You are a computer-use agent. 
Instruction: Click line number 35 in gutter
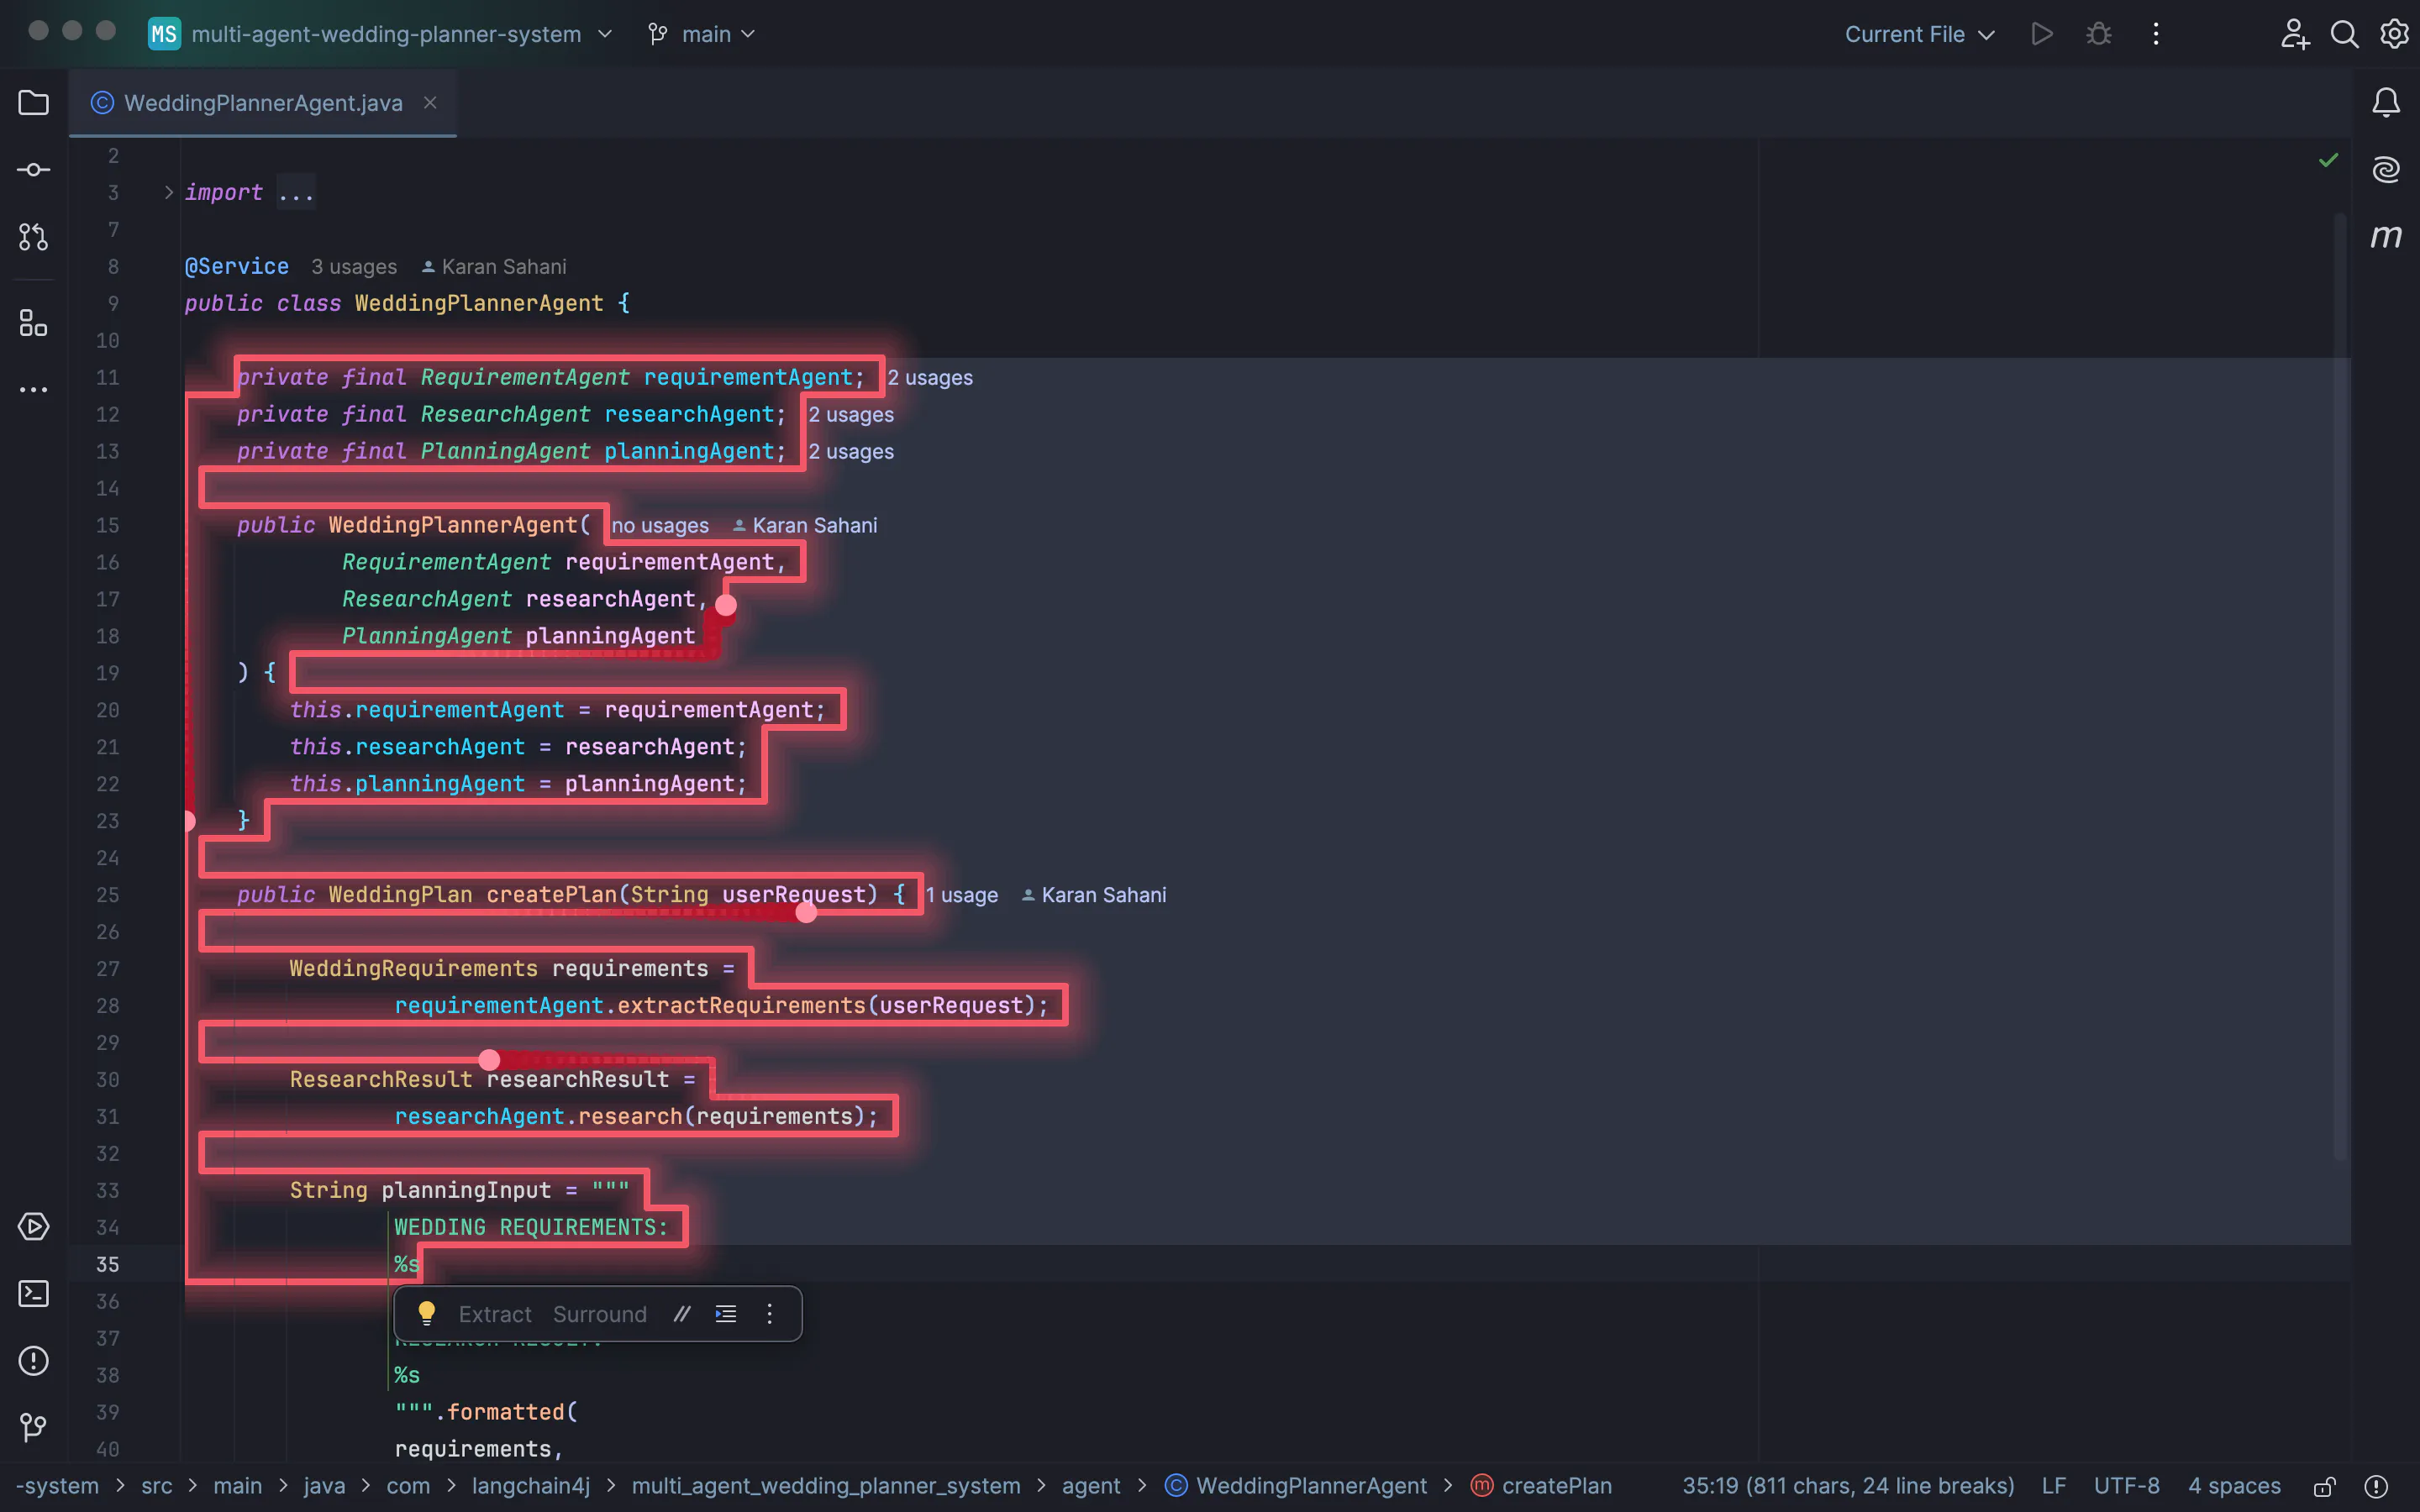point(107,1264)
